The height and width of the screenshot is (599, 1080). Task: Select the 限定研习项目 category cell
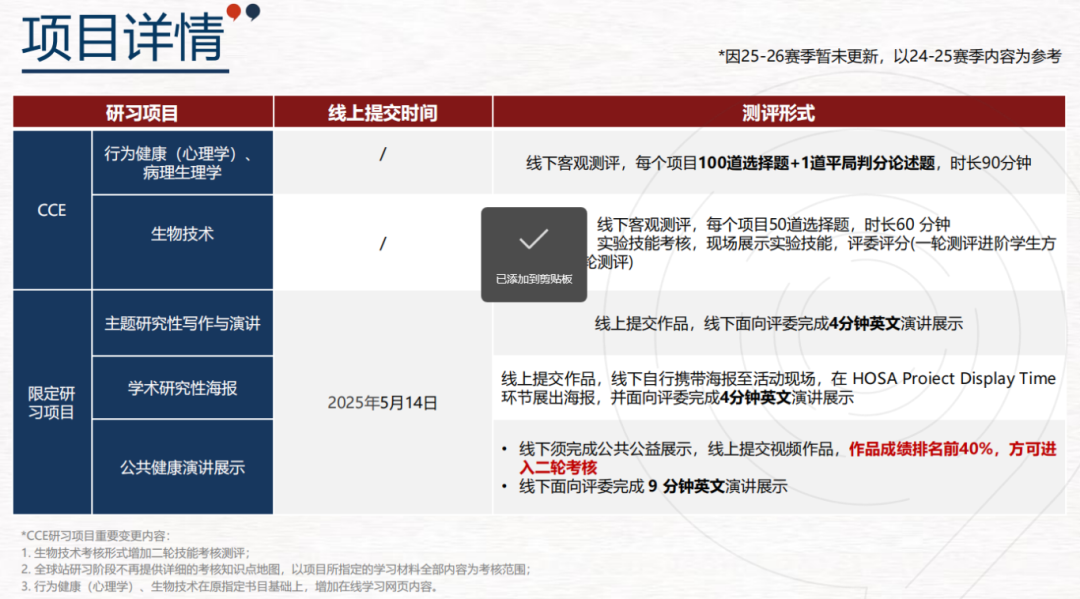(x=52, y=403)
